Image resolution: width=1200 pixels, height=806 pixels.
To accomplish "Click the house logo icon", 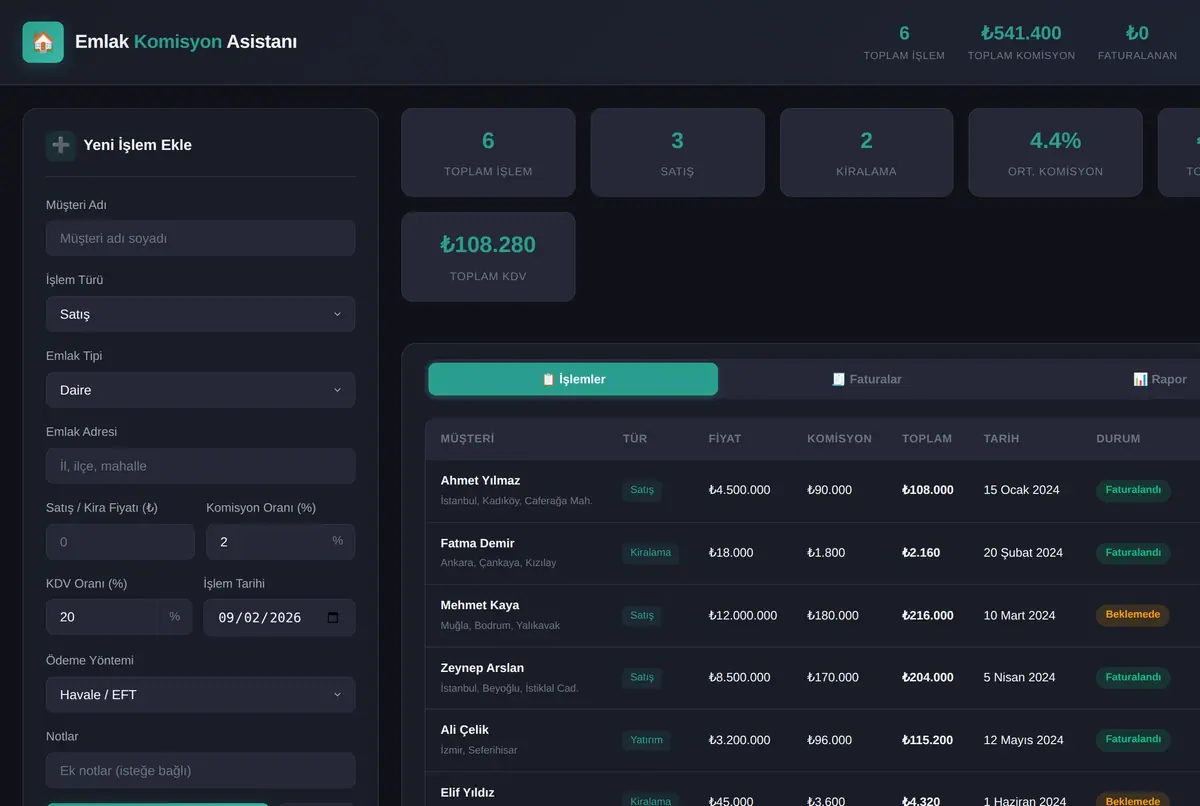I will click(43, 42).
